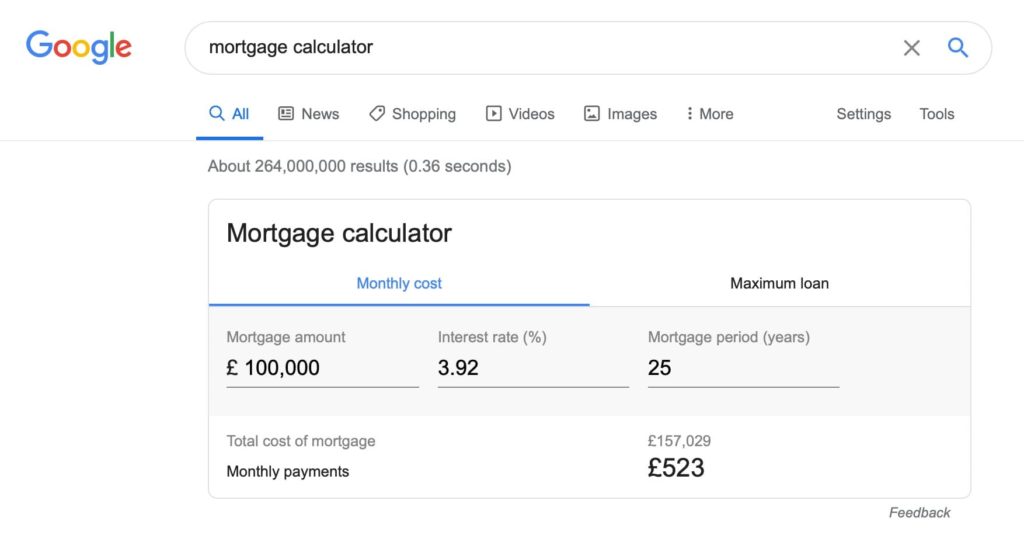This screenshot has height=542, width=1024.
Task: Switch to the Shopping tab label
Action: pyautogui.click(x=424, y=114)
